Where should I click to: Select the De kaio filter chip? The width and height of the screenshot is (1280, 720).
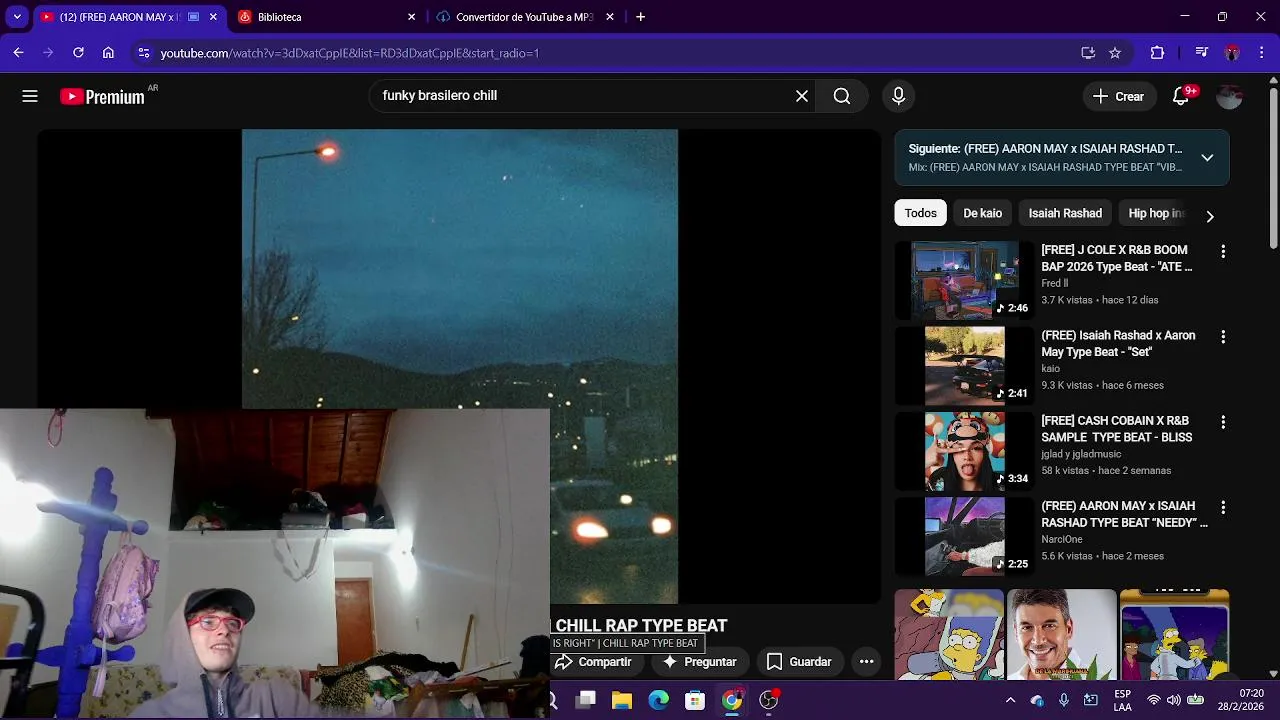point(982,213)
